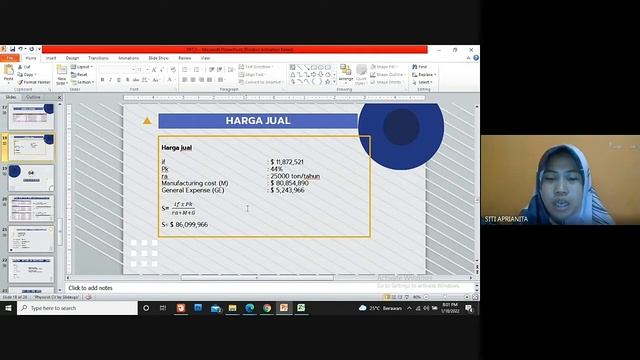Image resolution: width=640 pixels, height=360 pixels.
Task: Switch to Outline pane tab
Action: tap(33, 97)
